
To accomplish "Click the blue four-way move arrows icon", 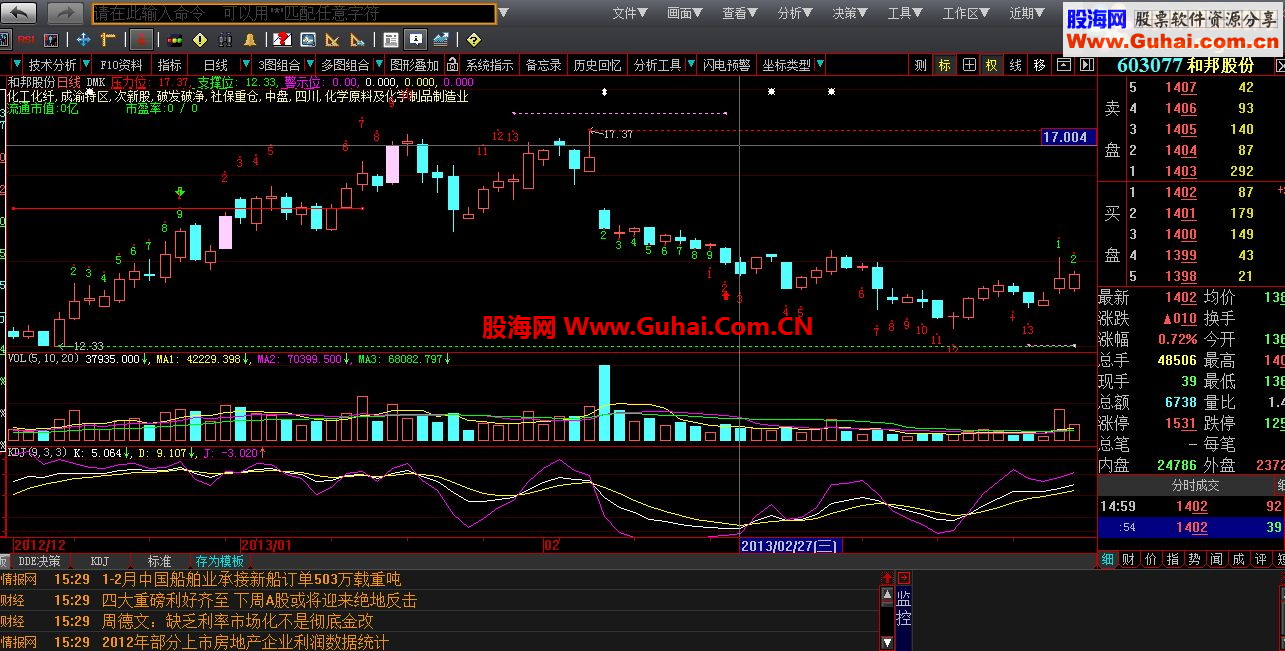I will [x=83, y=40].
